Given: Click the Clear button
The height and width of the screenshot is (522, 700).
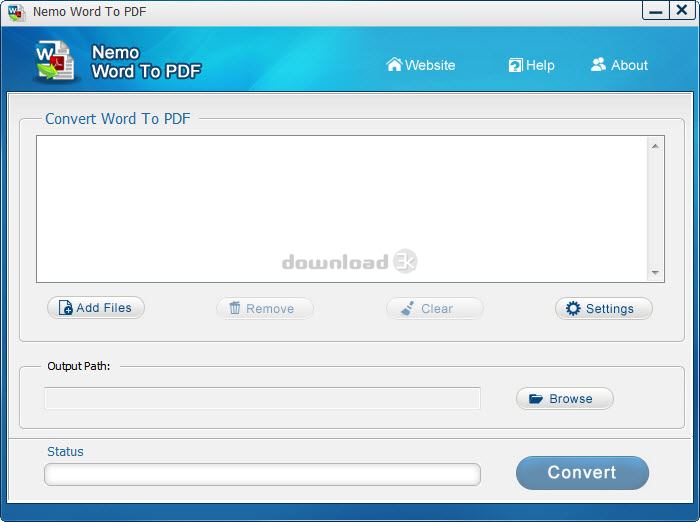Looking at the screenshot, I should click(434, 309).
